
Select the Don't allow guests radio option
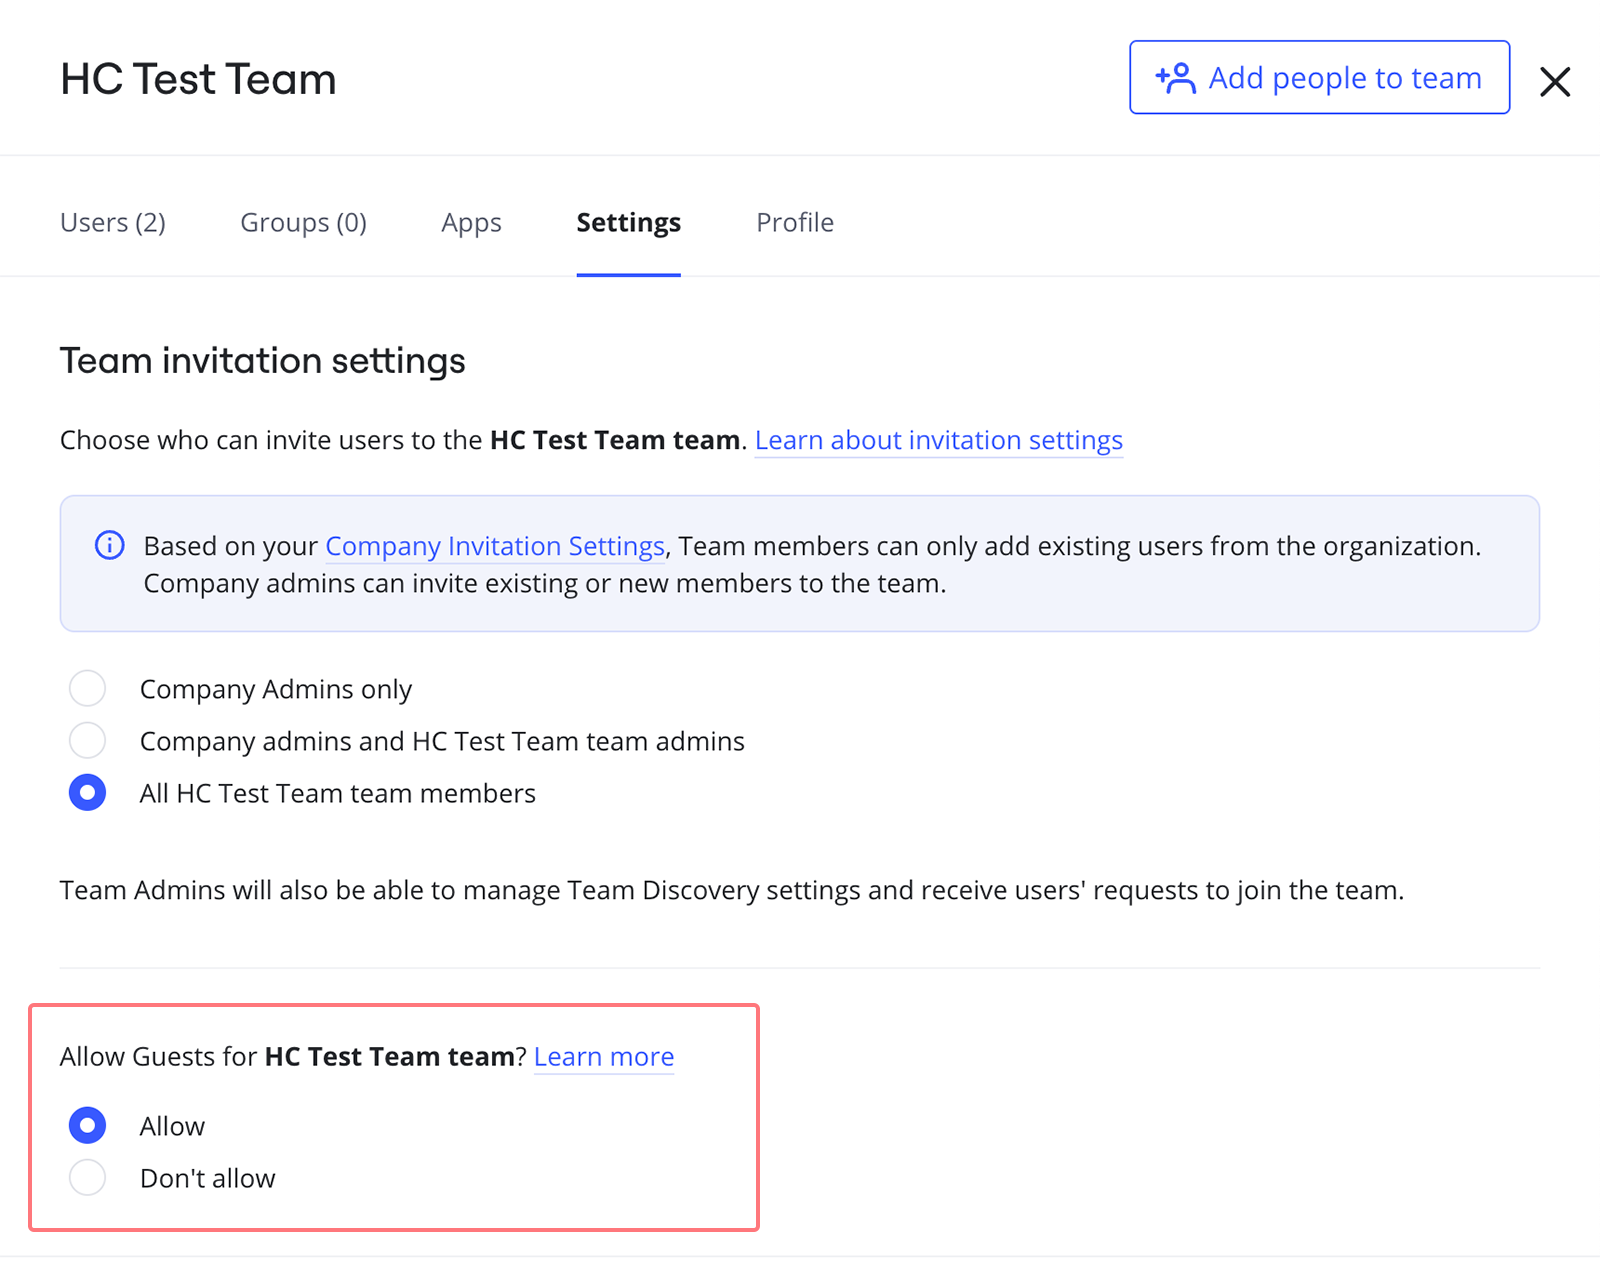(88, 1178)
